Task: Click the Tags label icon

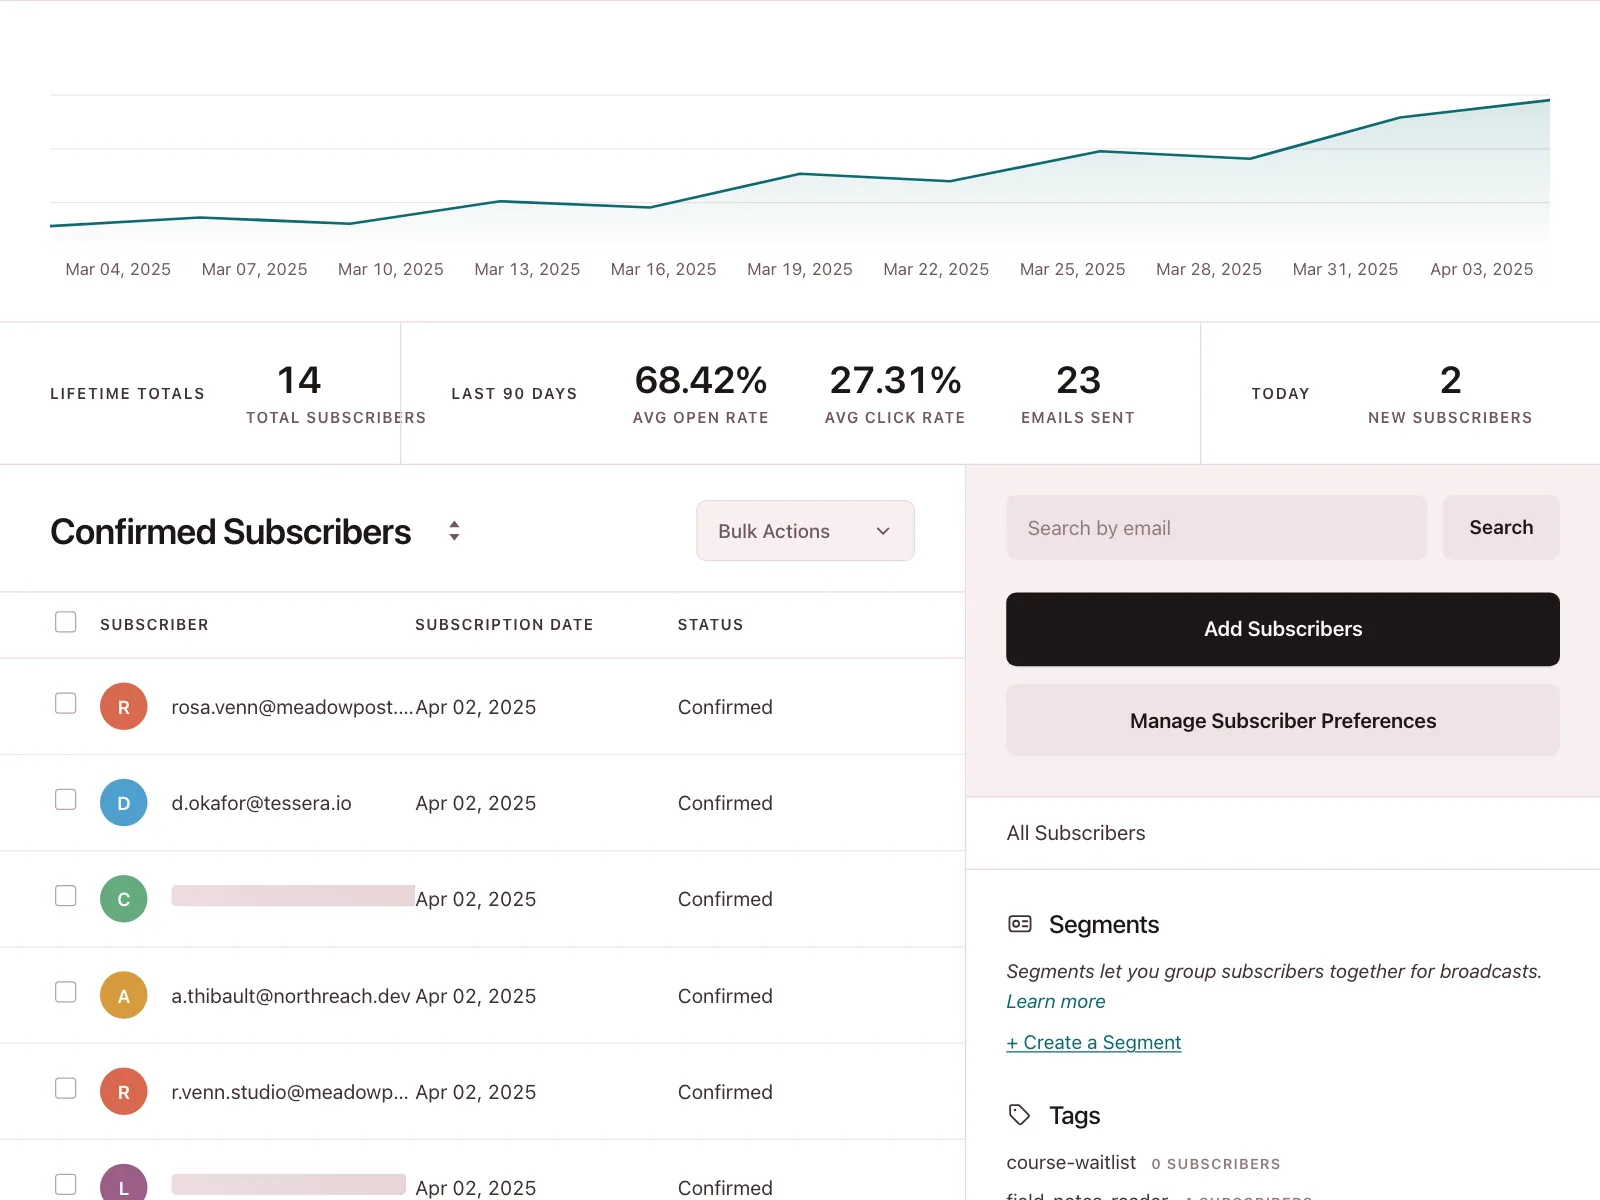Action: tap(1019, 1115)
